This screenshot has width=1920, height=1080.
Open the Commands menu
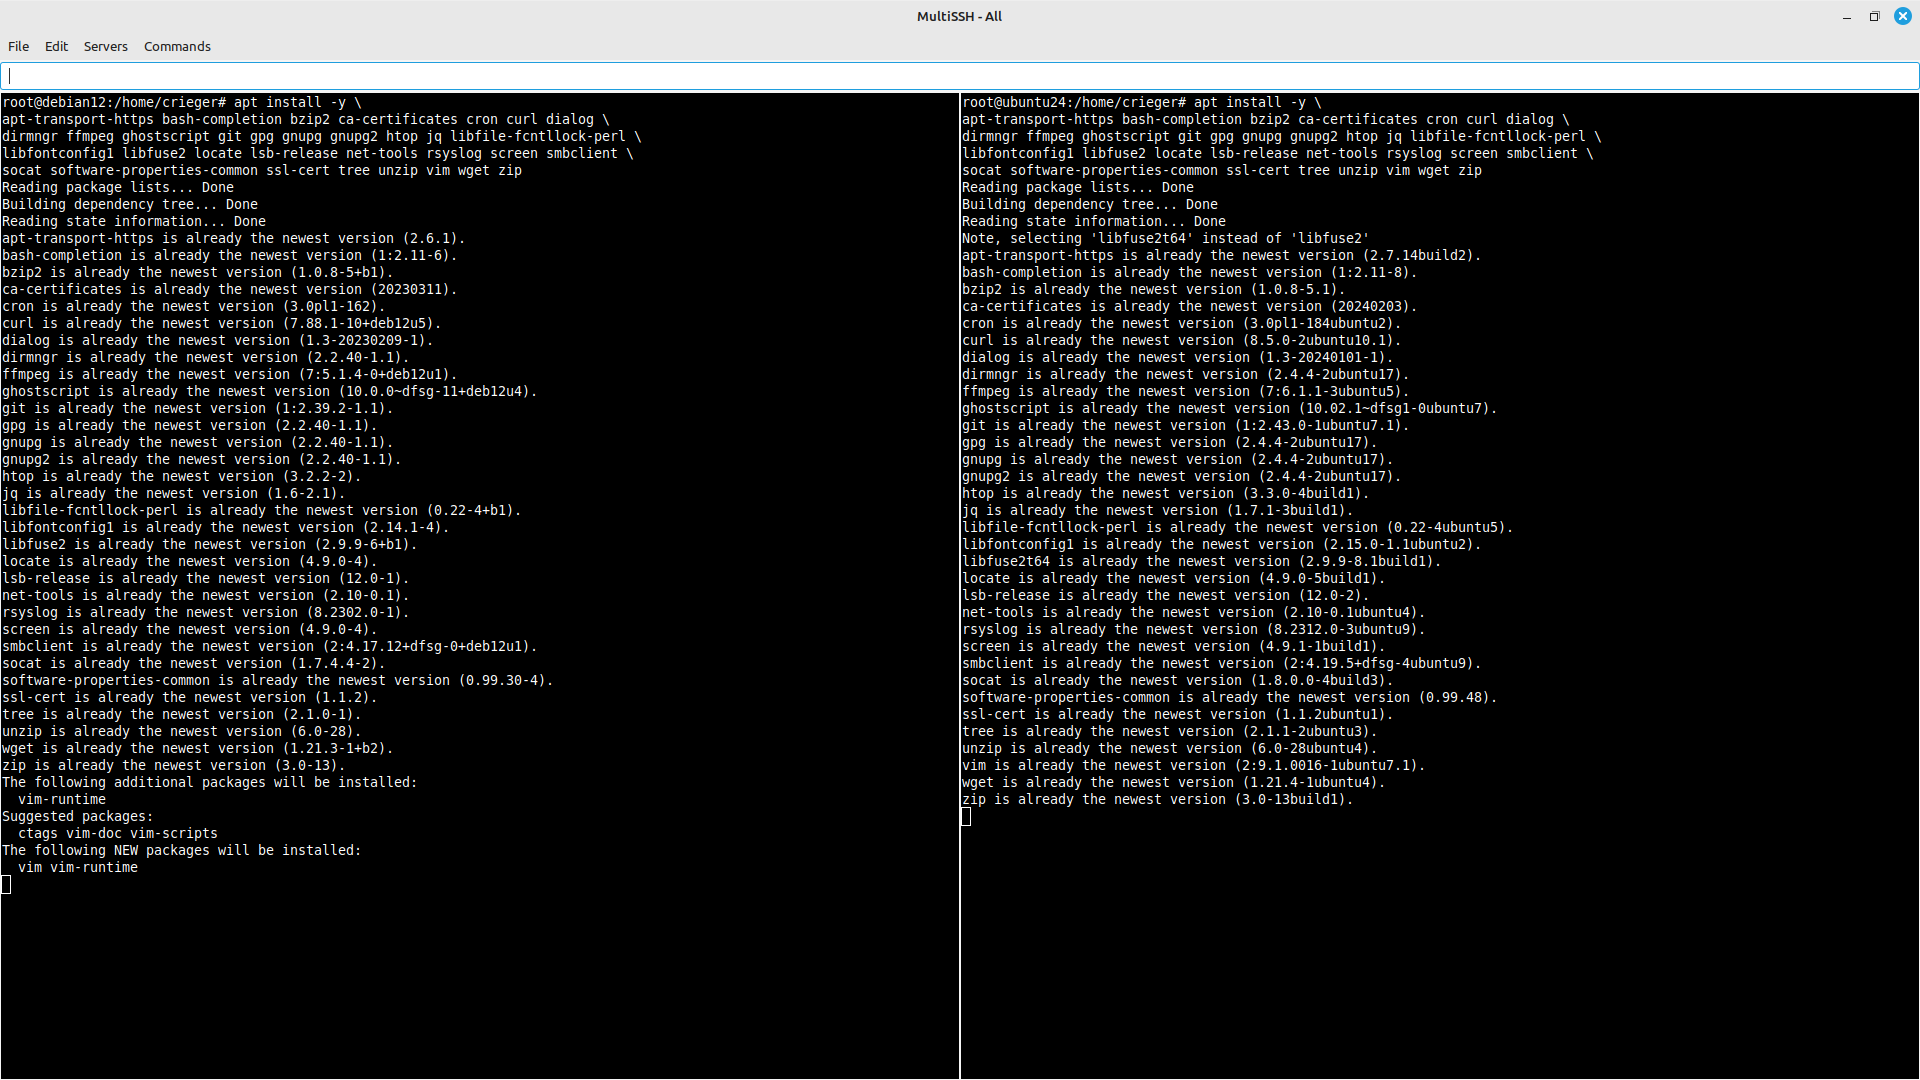[177, 46]
